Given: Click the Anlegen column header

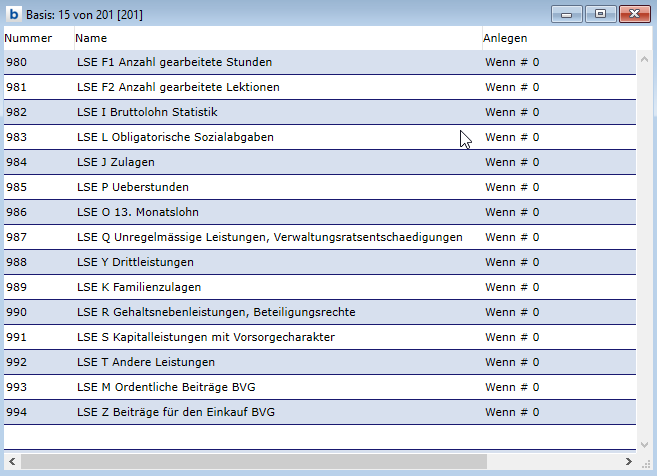Looking at the screenshot, I should (x=505, y=38).
